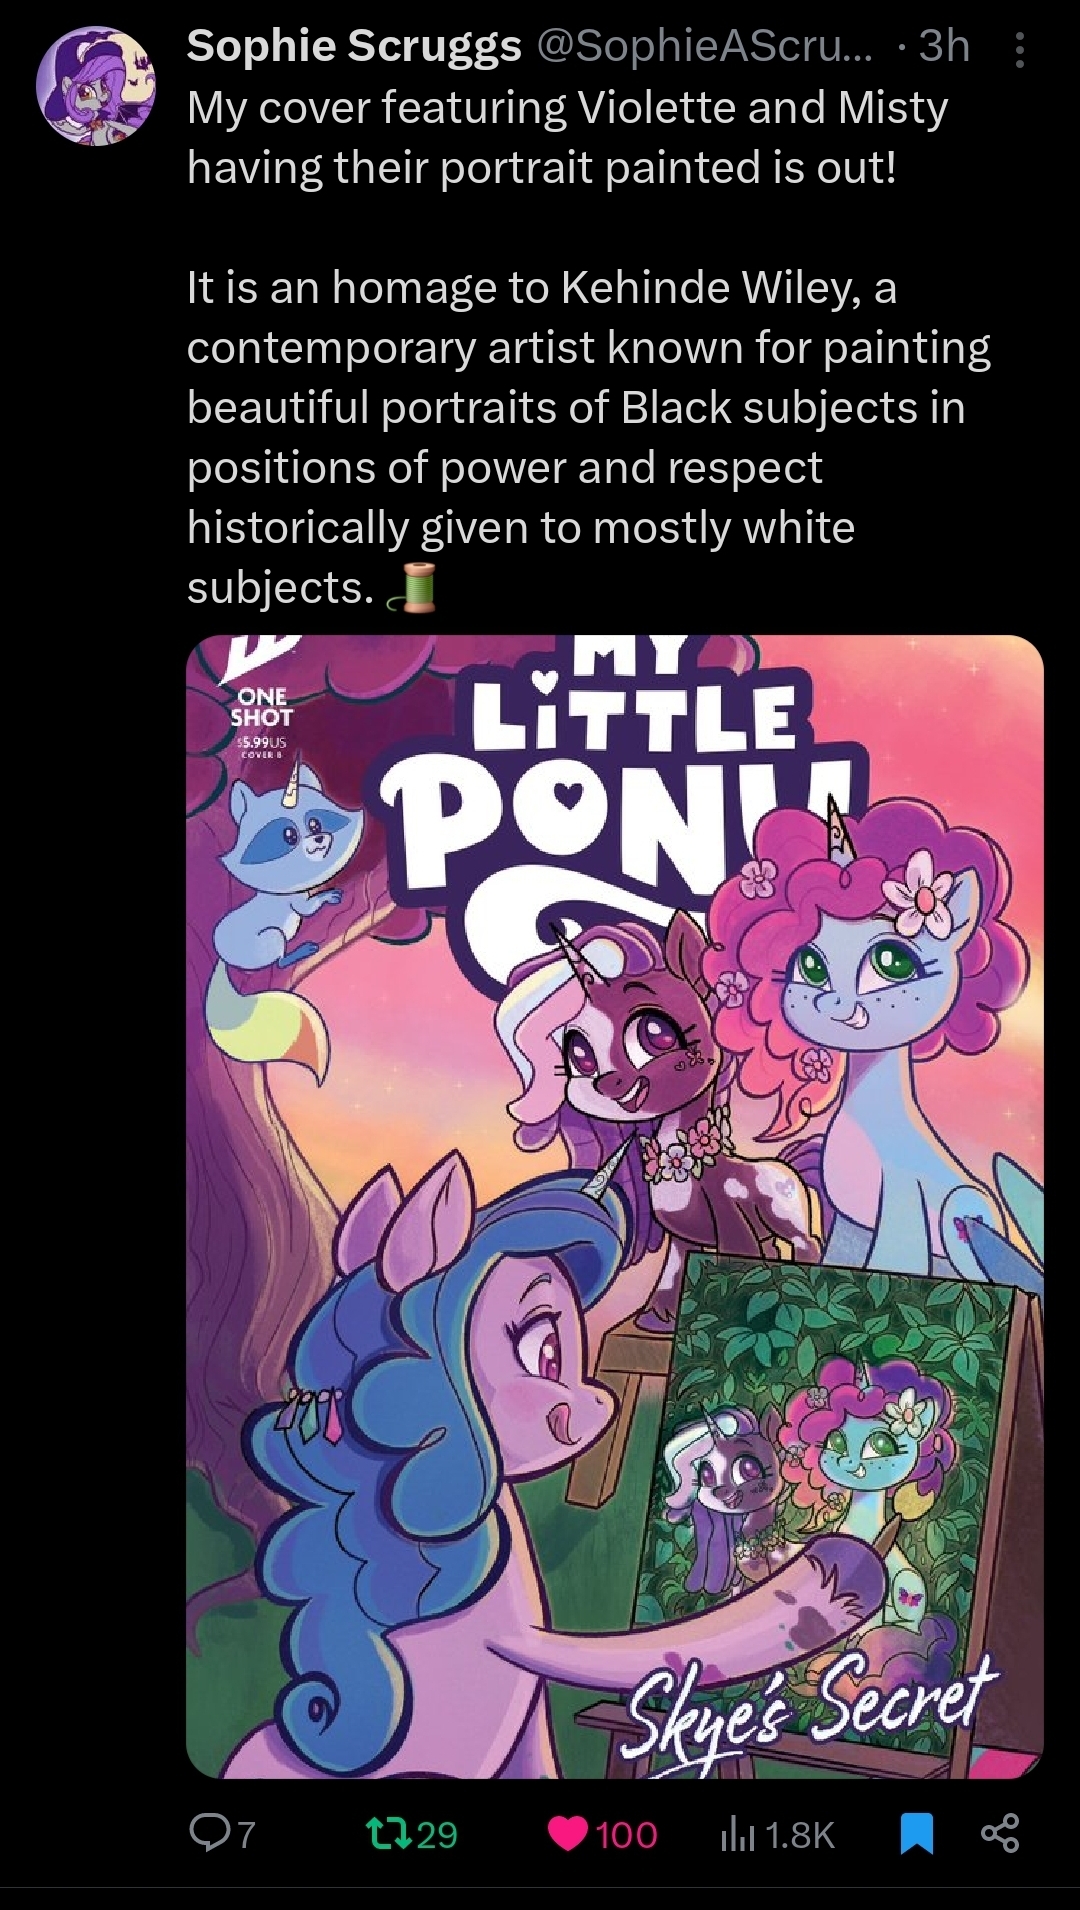Screen dimensions: 1080x1910
Task: Tap the retweet count 29
Action: click(437, 1834)
